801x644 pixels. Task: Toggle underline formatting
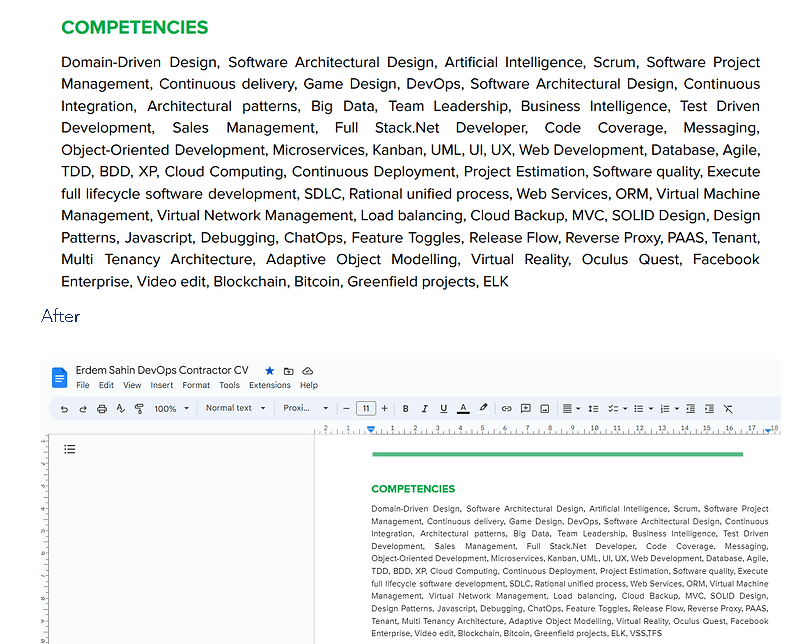[x=443, y=409]
